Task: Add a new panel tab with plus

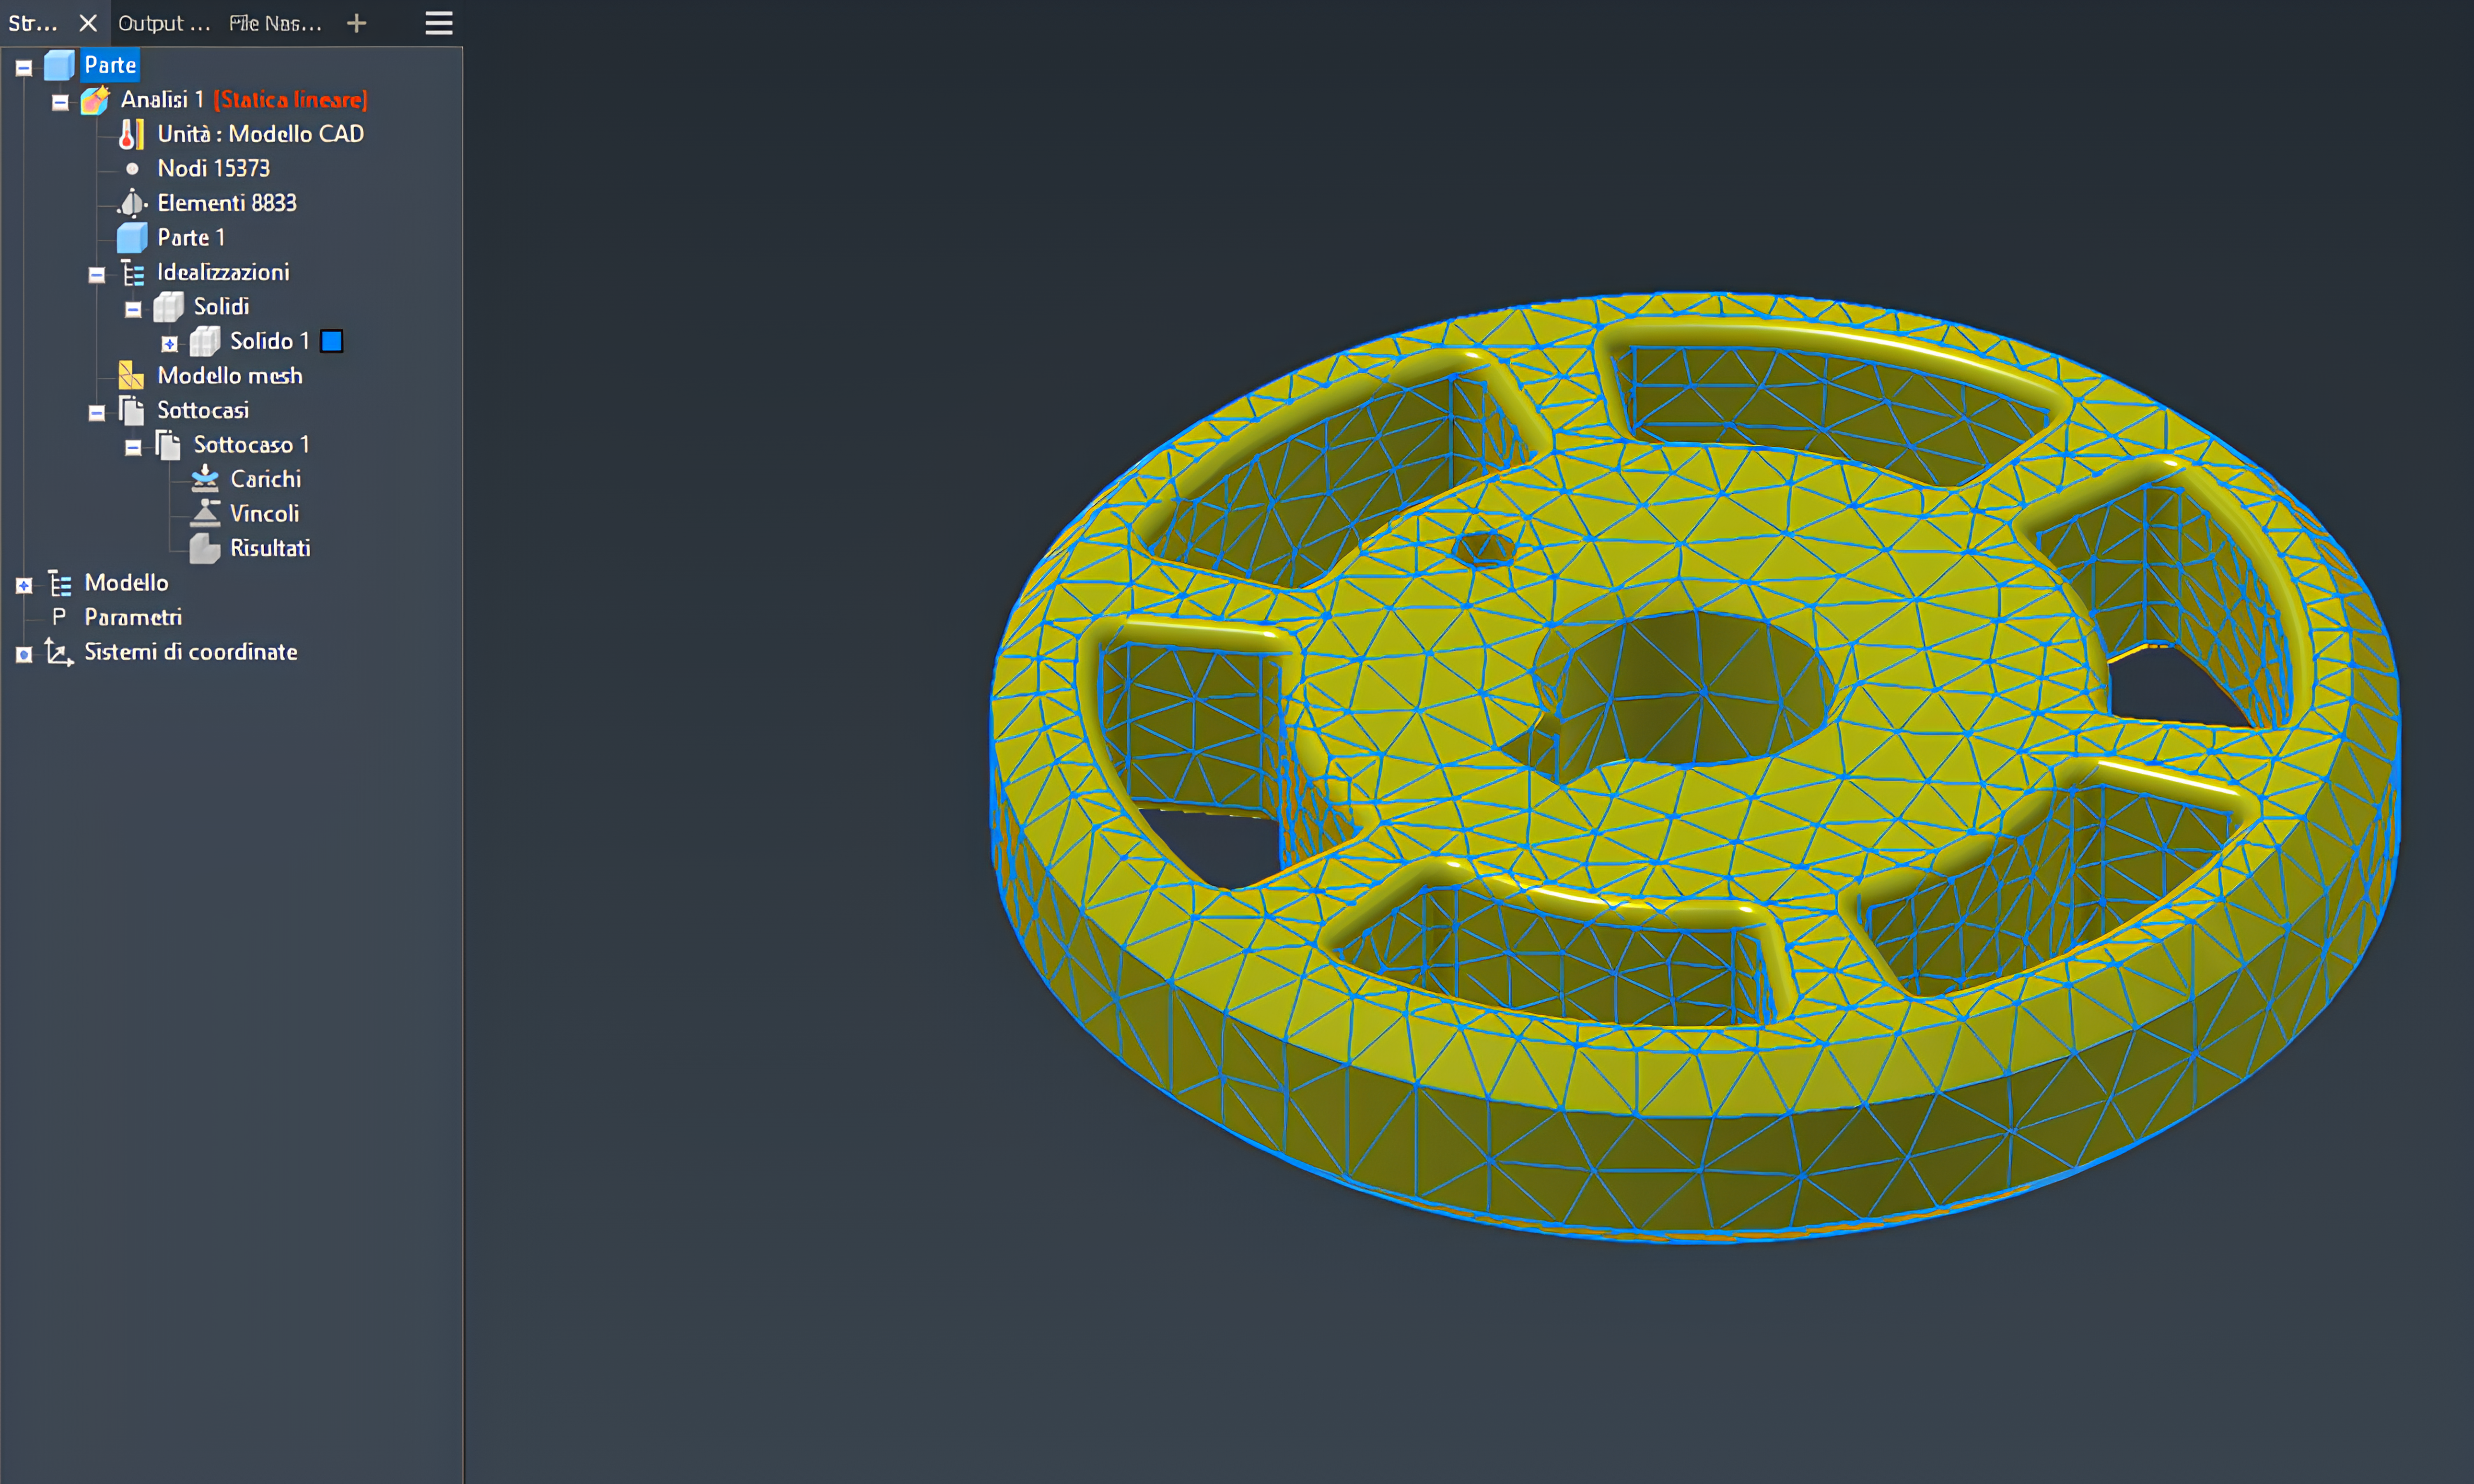Action: (357, 23)
